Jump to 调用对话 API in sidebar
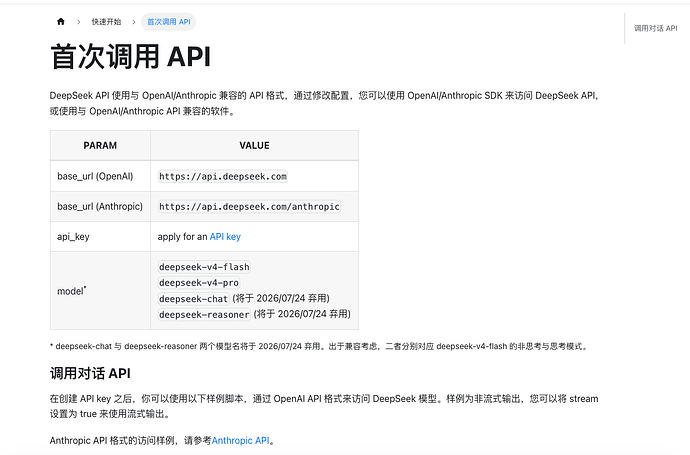Viewport: 690px width, 455px height. point(655,28)
